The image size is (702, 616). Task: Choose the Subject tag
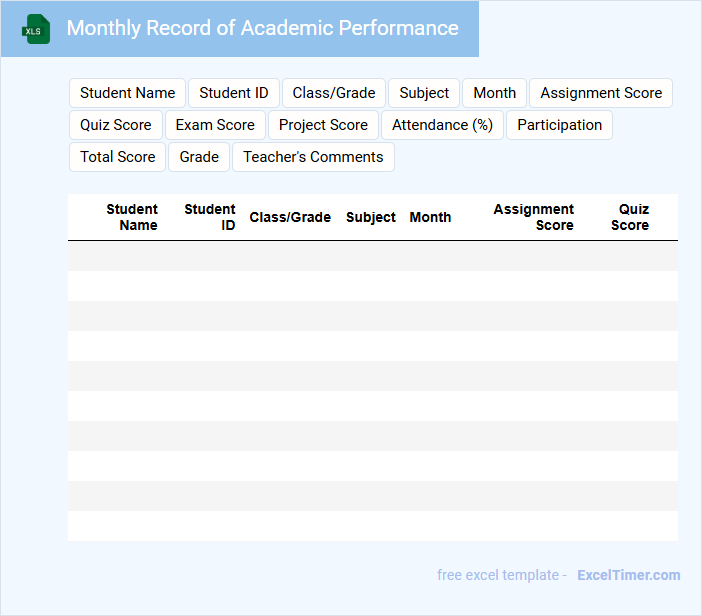pyautogui.click(x=424, y=93)
